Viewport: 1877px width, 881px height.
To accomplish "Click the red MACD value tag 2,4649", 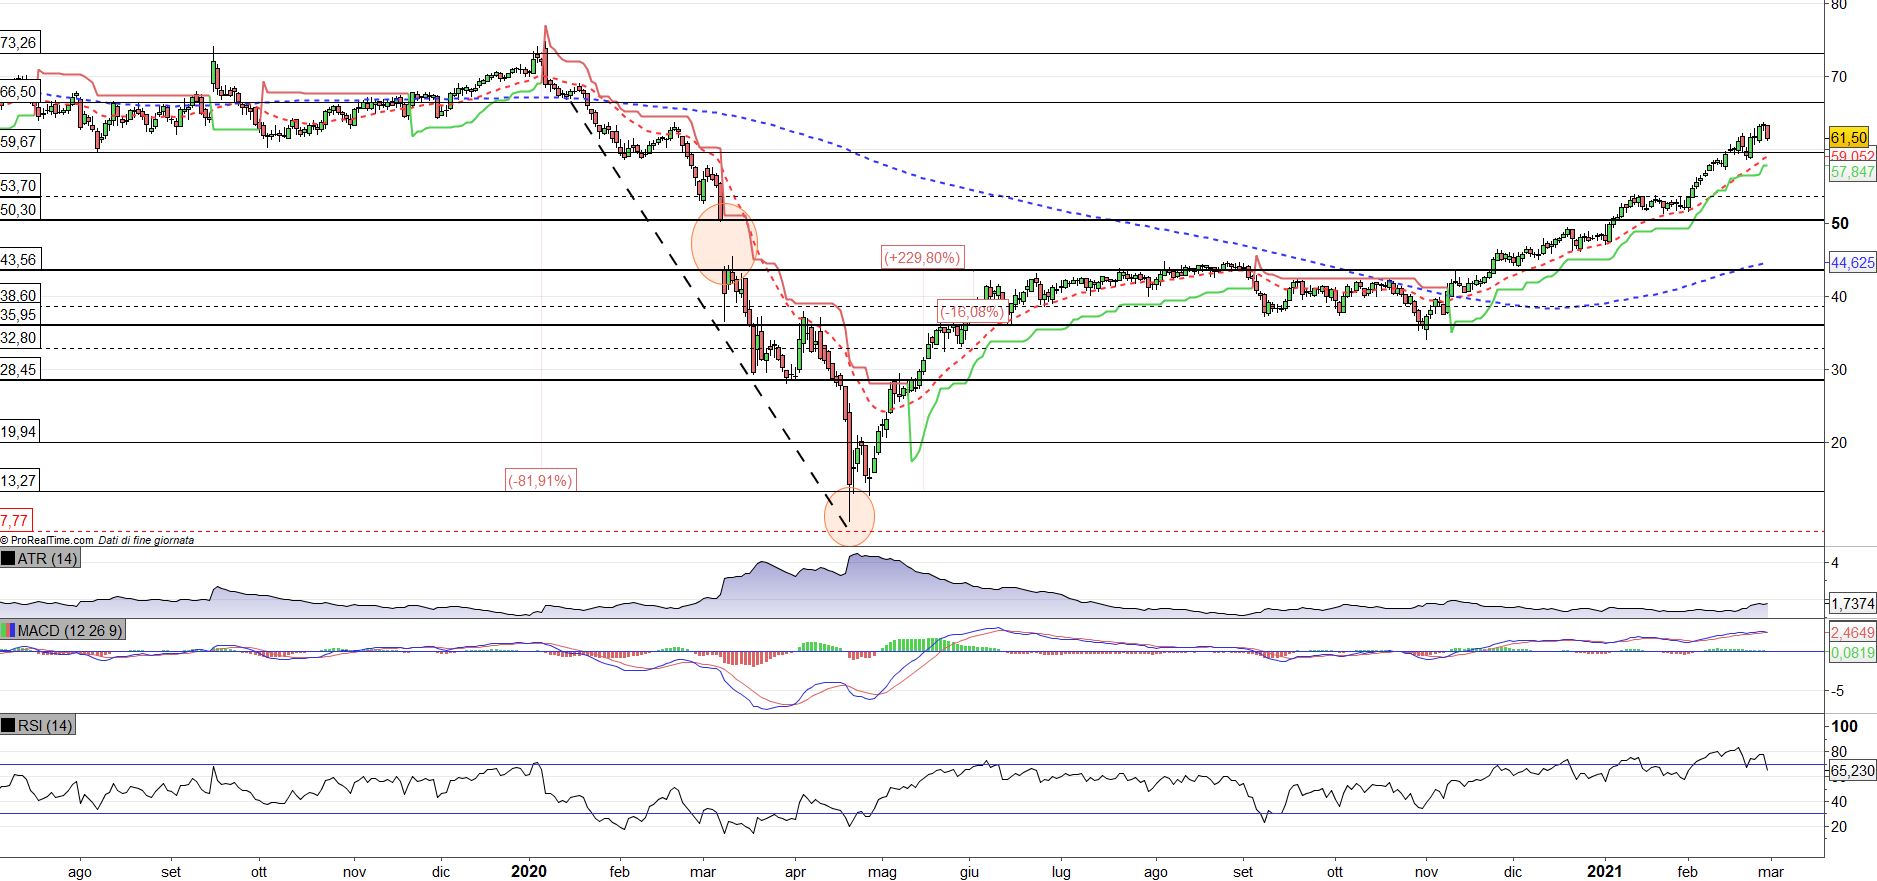I will tap(1852, 633).
